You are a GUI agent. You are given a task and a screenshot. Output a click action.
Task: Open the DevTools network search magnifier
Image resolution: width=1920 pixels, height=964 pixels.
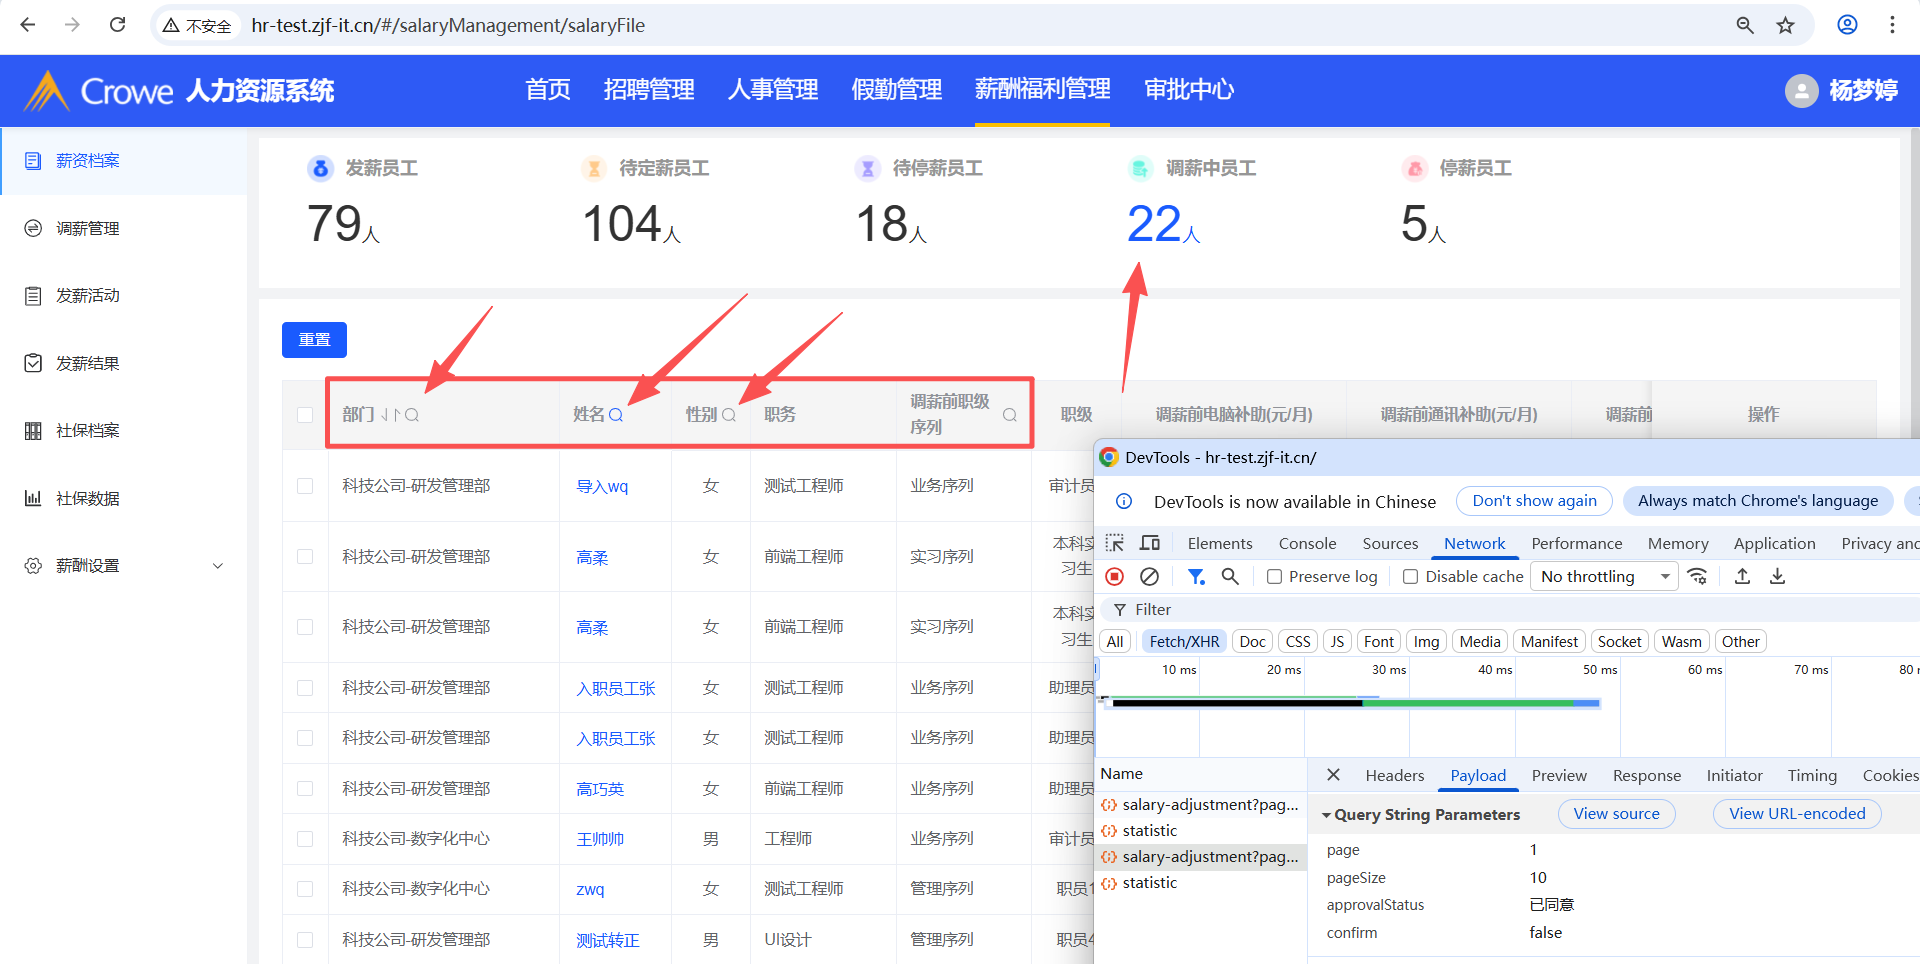click(1230, 577)
